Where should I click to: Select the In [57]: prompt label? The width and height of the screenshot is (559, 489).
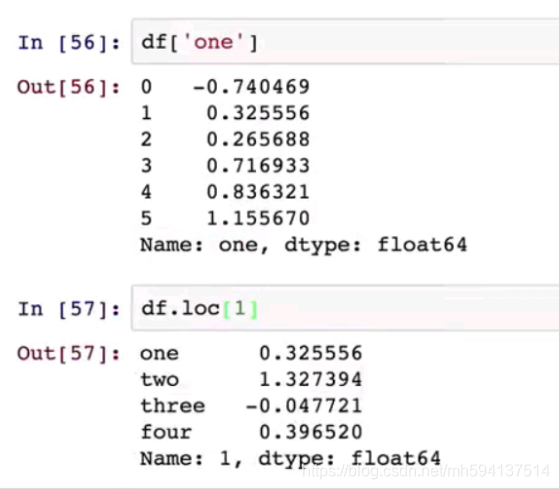[69, 309]
